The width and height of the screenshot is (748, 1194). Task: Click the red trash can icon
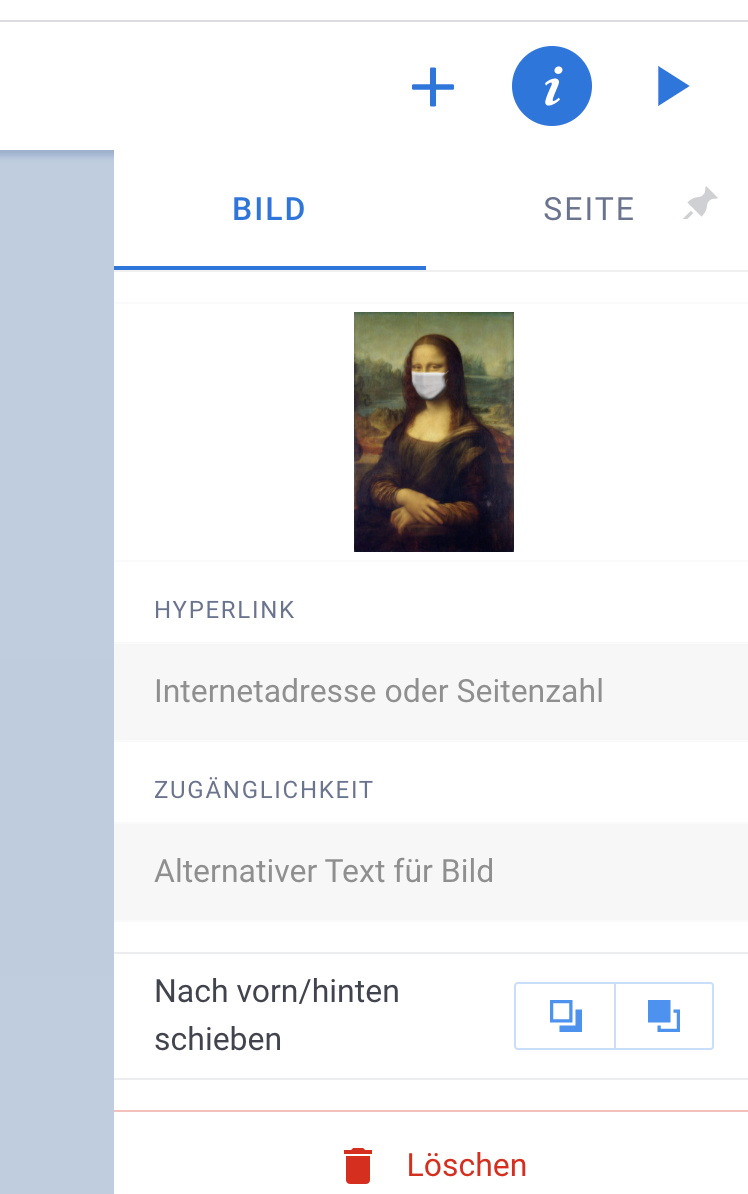click(358, 1166)
